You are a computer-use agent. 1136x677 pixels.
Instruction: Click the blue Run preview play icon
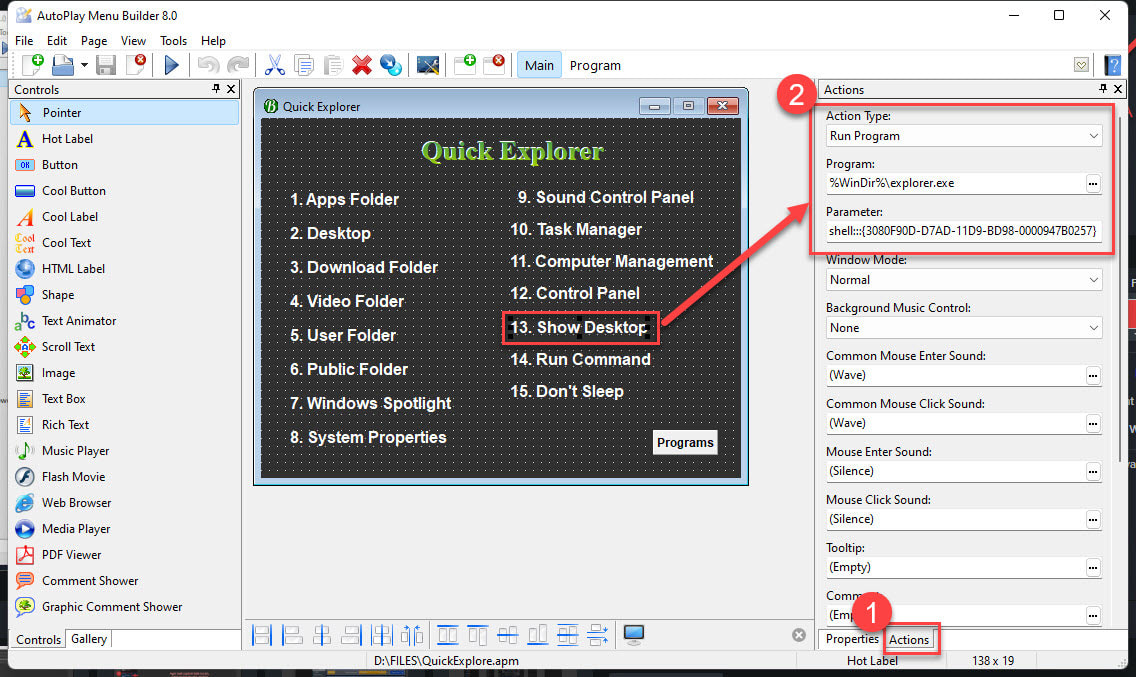tap(171, 65)
